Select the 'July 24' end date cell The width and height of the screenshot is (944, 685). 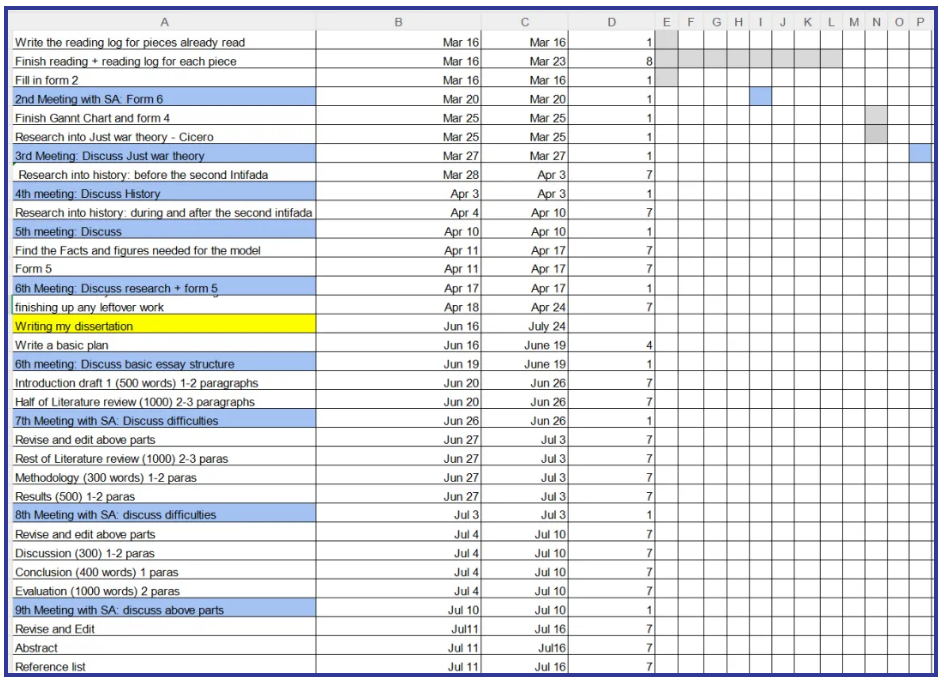(x=525, y=326)
